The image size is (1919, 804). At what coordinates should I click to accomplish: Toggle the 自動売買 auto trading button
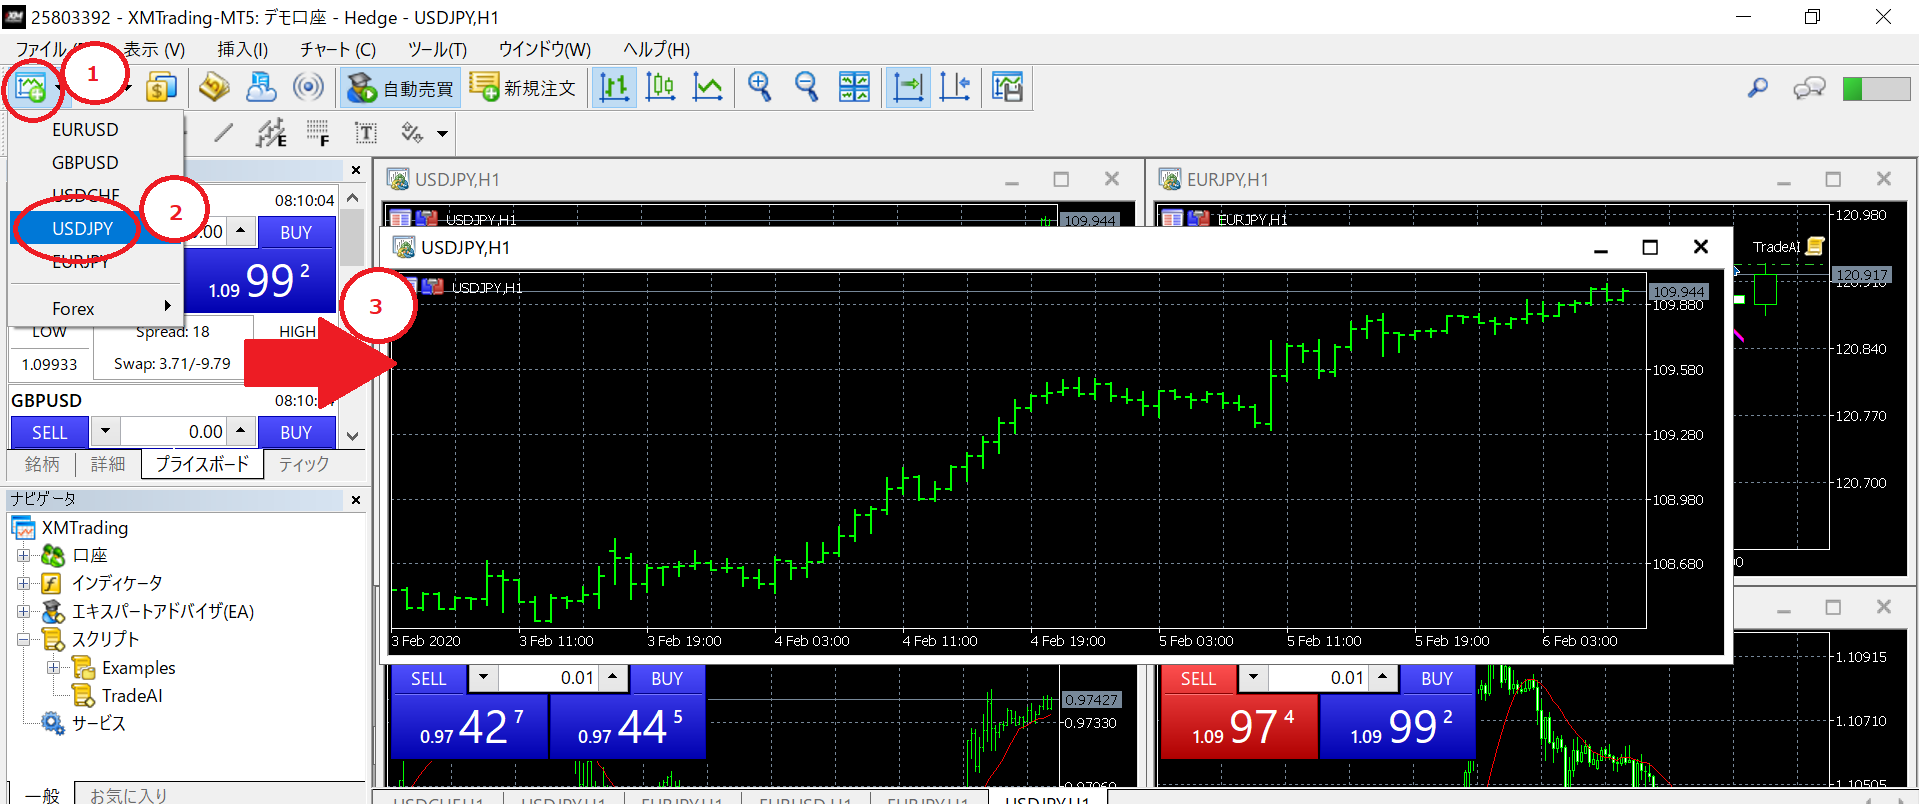tap(400, 88)
